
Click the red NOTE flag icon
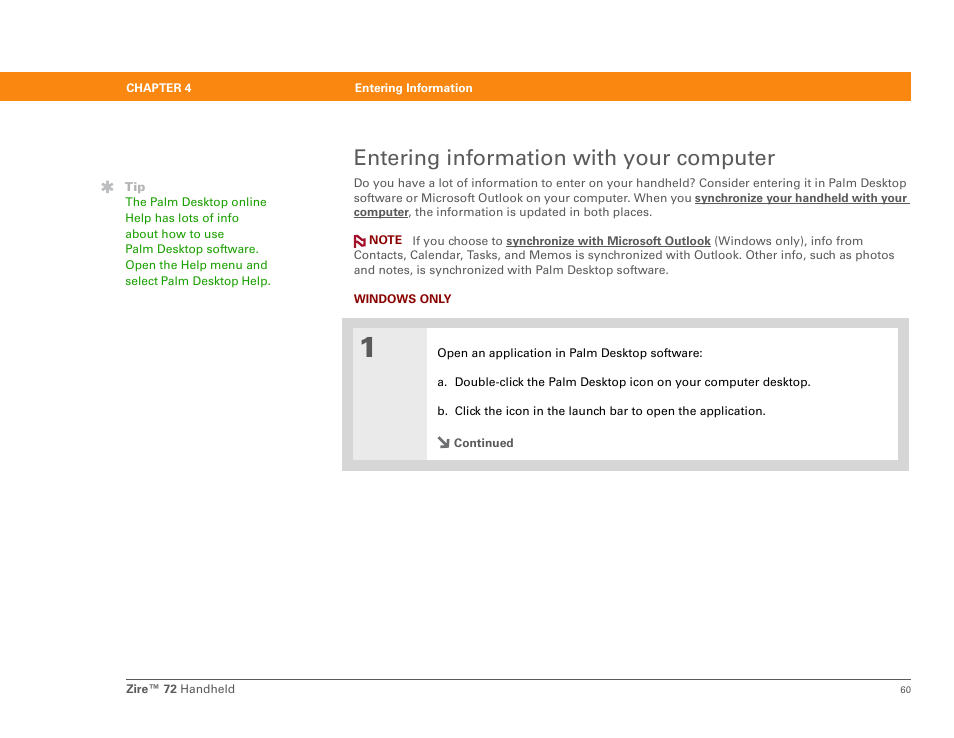[360, 241]
